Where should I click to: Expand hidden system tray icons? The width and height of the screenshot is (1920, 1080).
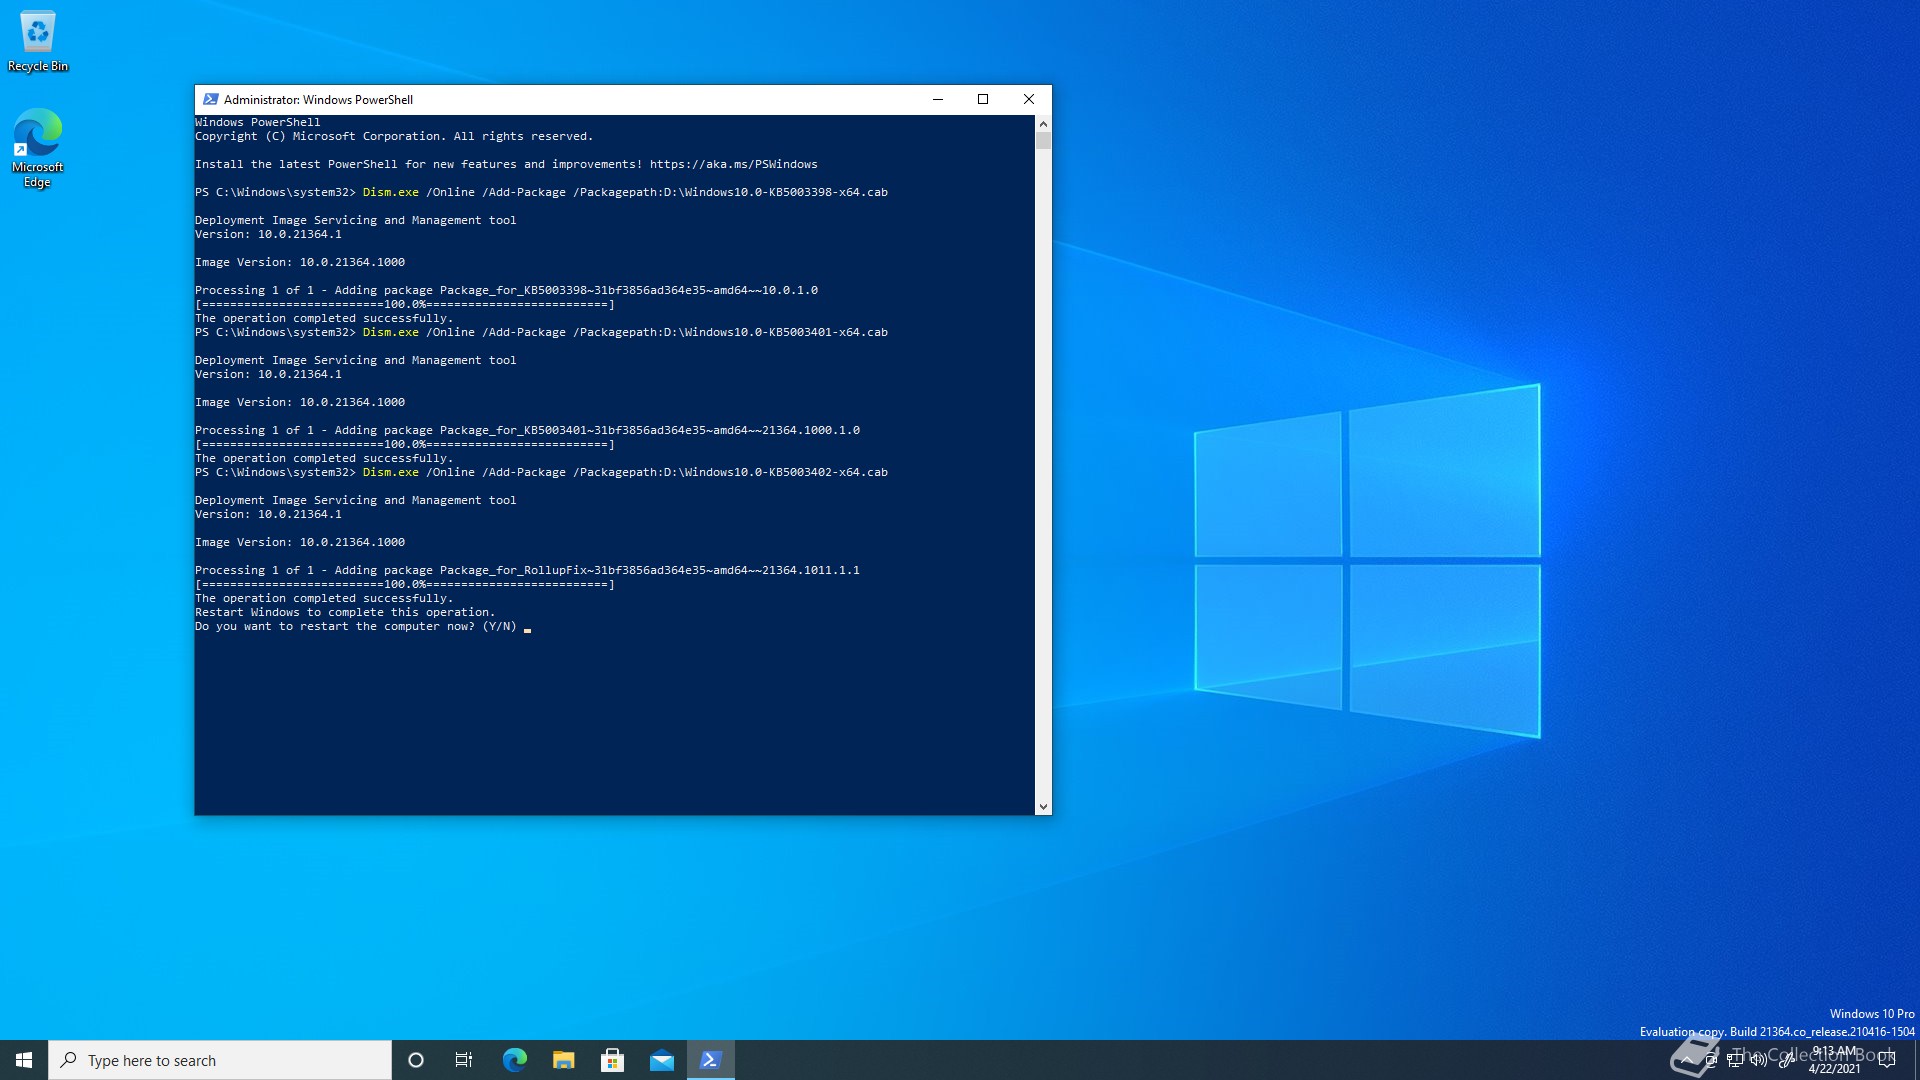pyautogui.click(x=1687, y=1060)
